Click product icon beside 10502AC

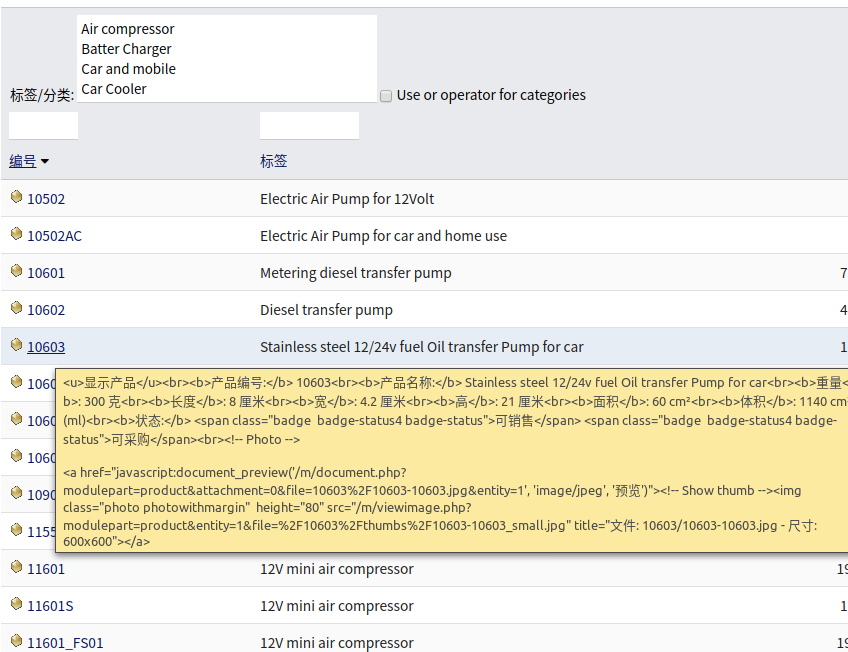17,234
